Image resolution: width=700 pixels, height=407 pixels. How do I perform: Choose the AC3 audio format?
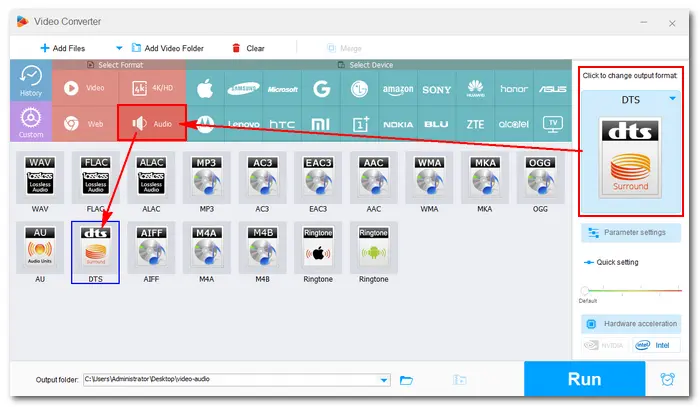click(x=262, y=177)
